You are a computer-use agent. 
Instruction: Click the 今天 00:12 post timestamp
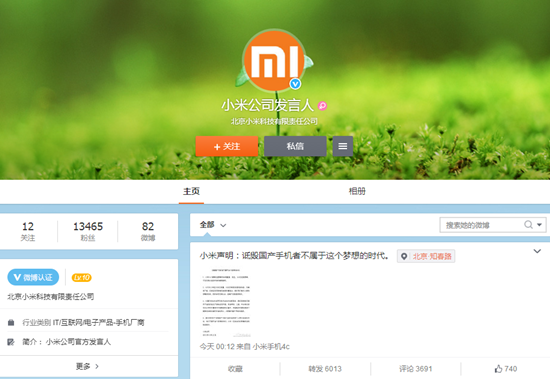[217, 347]
